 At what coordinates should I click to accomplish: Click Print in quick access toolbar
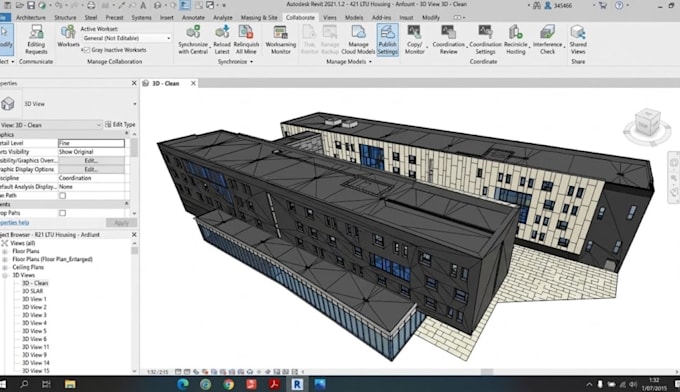pyautogui.click(x=91, y=5)
